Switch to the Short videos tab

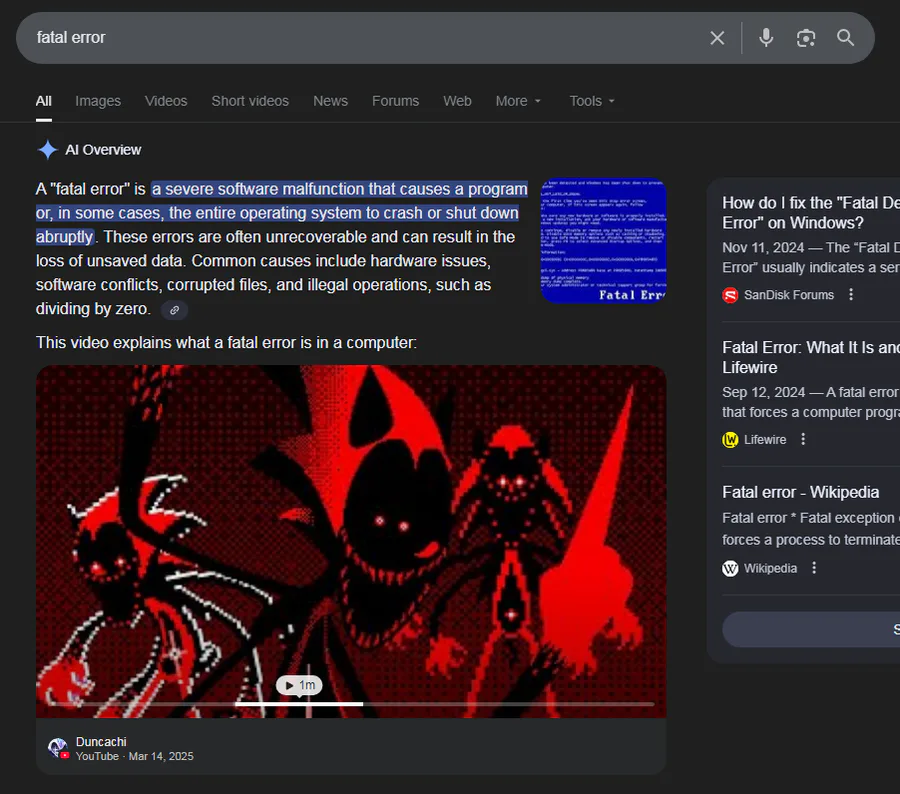point(250,101)
